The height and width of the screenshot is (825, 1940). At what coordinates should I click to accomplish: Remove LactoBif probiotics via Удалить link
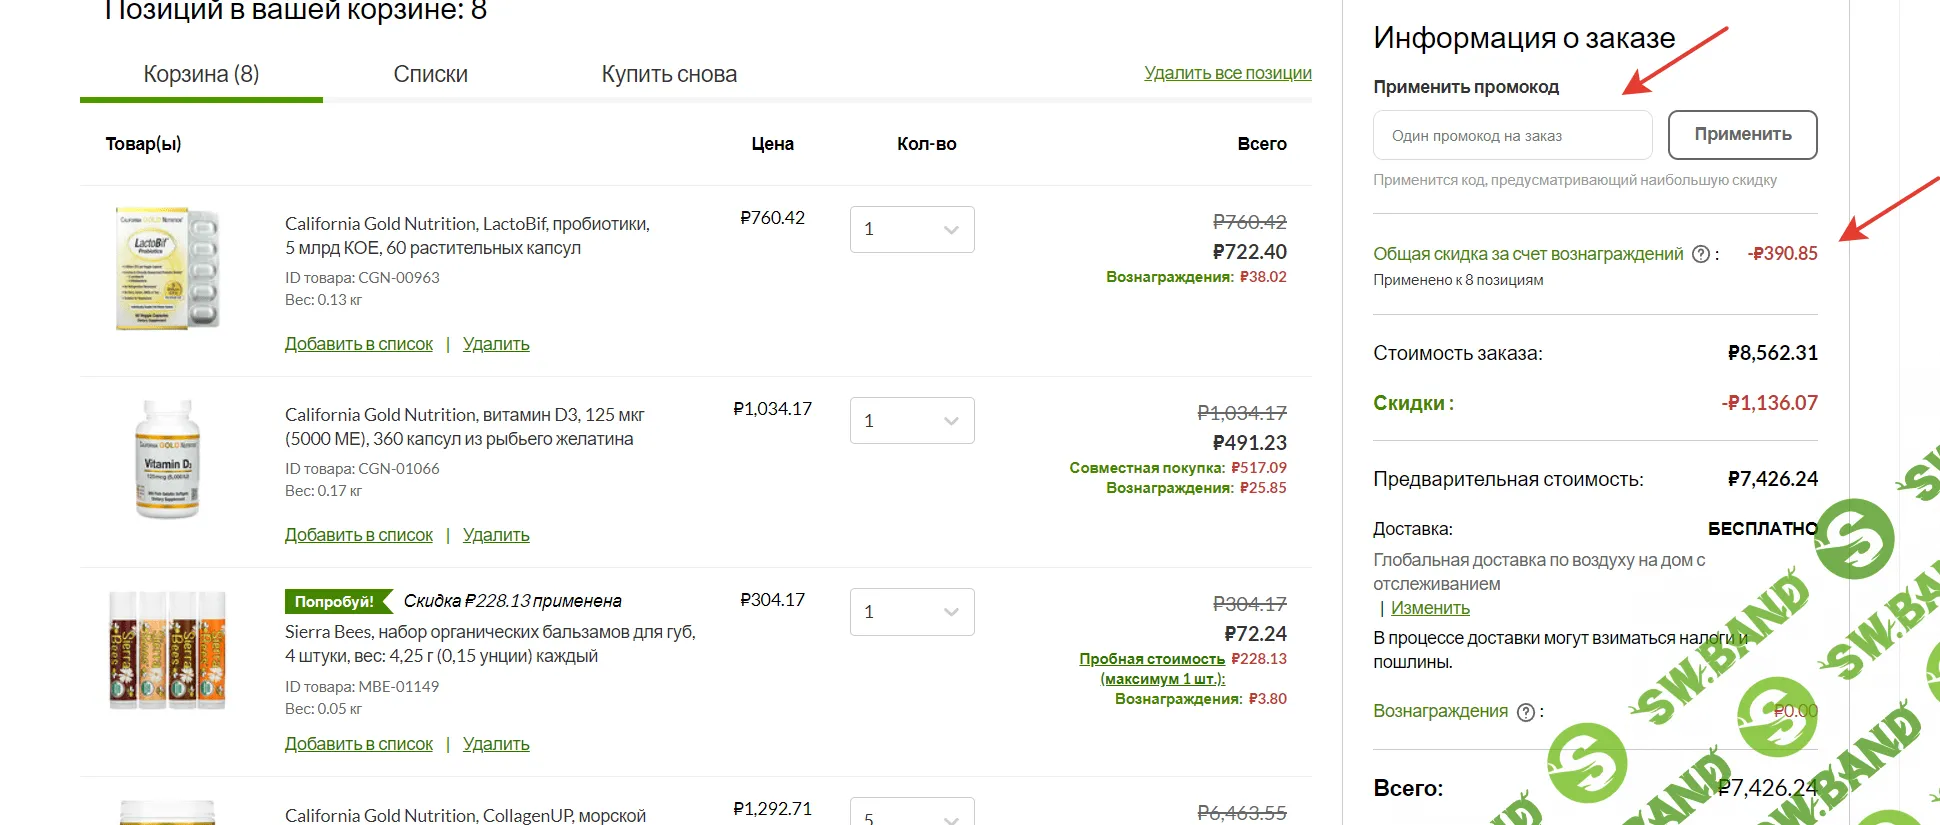coord(496,344)
